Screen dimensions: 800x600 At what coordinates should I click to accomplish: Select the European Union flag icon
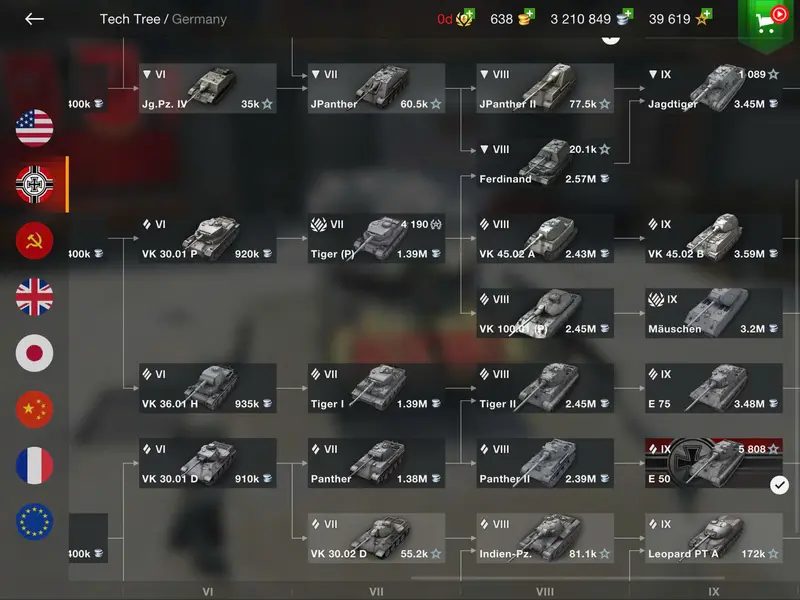[x=34, y=521]
